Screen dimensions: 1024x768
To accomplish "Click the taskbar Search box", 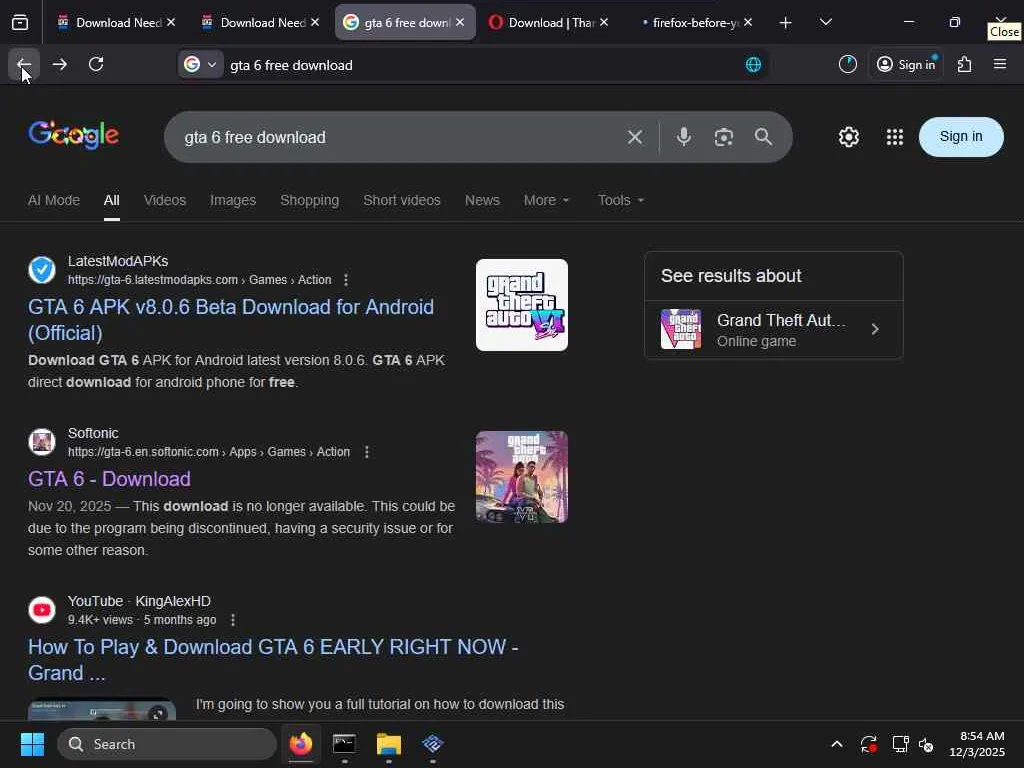I will pyautogui.click(x=167, y=744).
